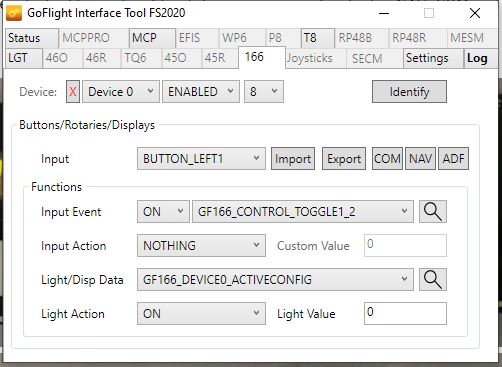Click the search icon next to Light/Disp Data

(433, 279)
